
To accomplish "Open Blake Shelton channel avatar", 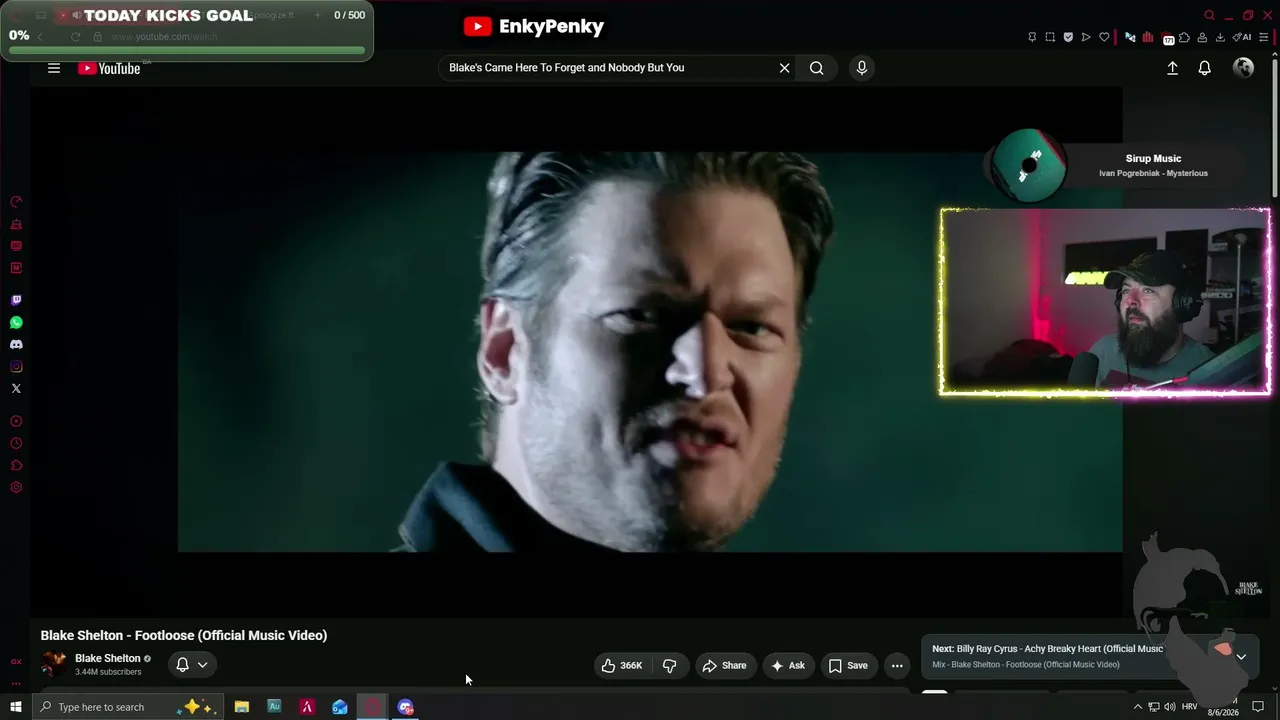I will click(x=53, y=664).
